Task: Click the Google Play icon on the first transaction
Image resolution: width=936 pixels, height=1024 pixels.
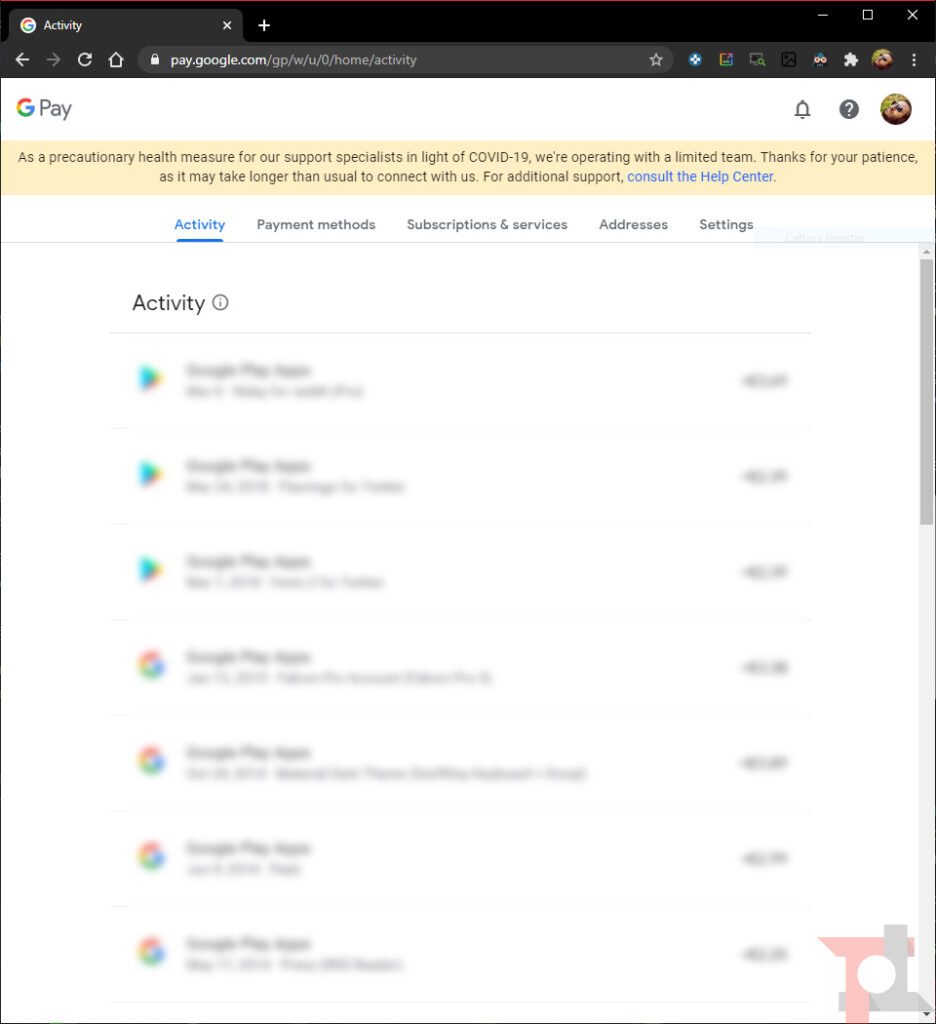Action: pos(151,379)
